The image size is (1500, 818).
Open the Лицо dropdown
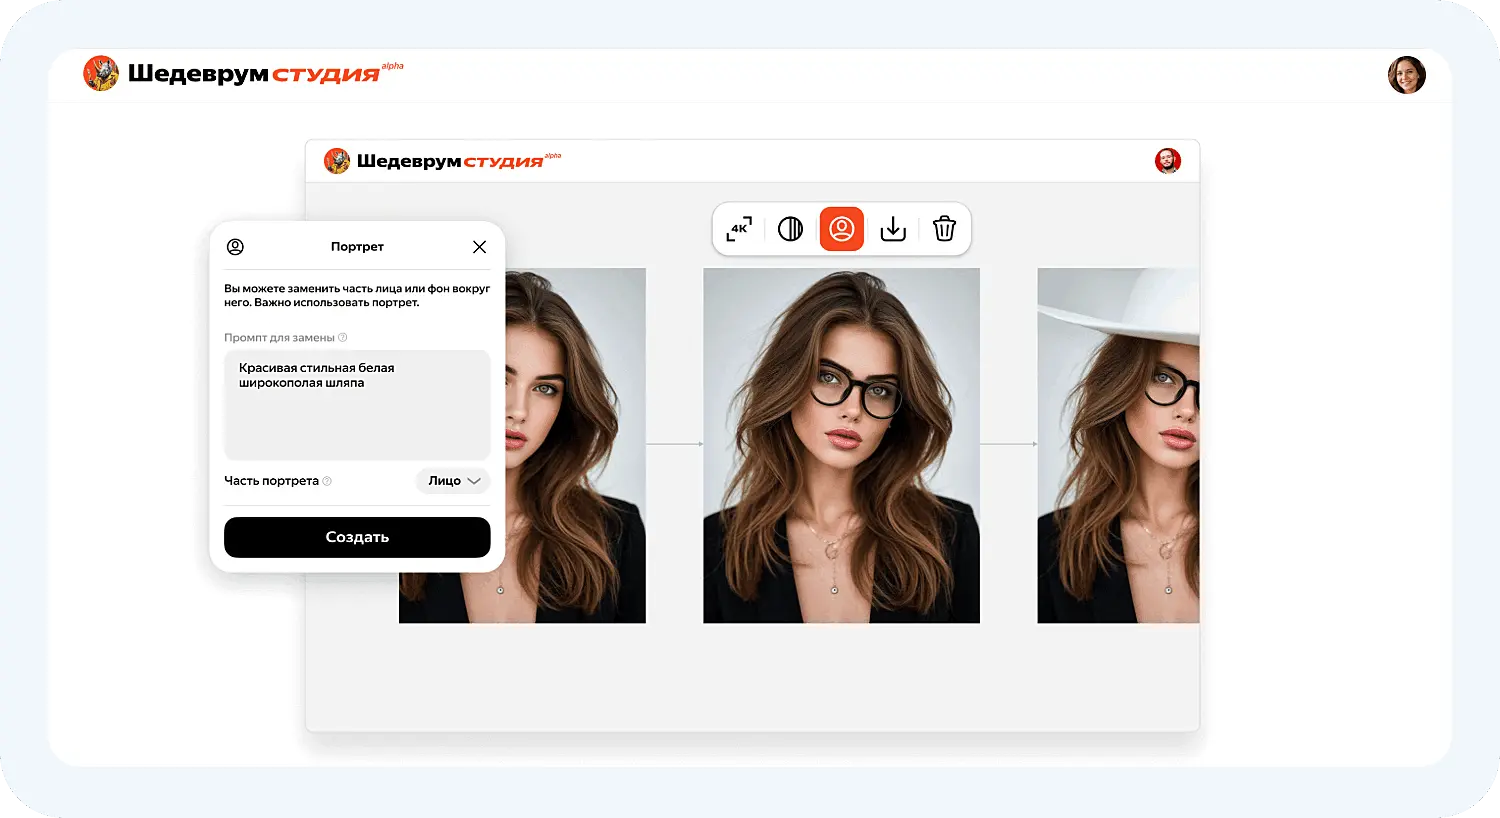pos(453,481)
